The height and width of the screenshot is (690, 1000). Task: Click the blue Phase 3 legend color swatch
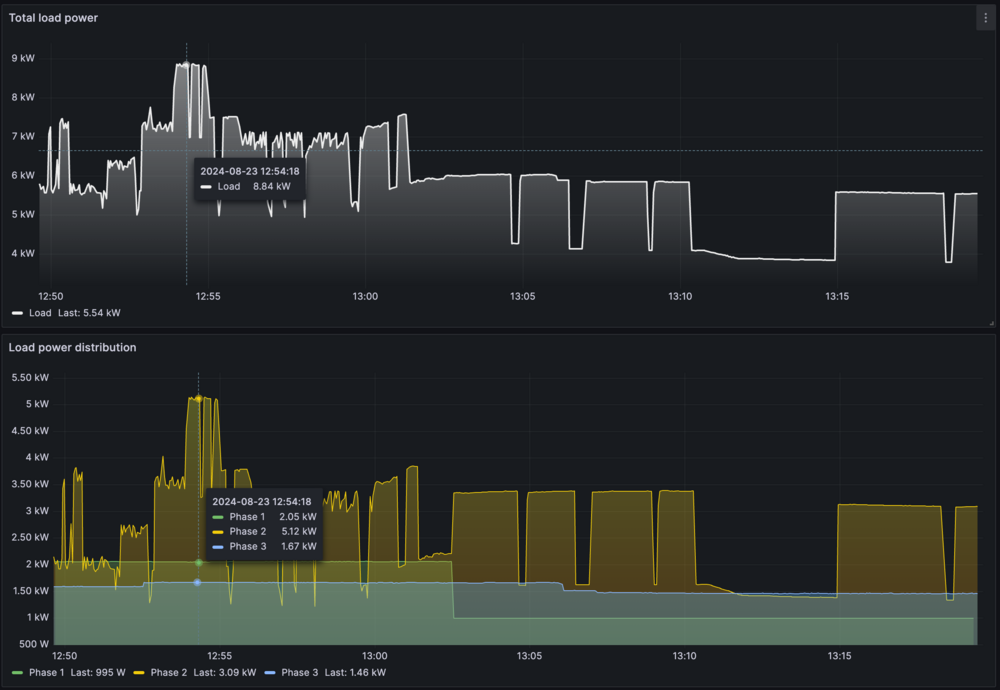coord(272,672)
